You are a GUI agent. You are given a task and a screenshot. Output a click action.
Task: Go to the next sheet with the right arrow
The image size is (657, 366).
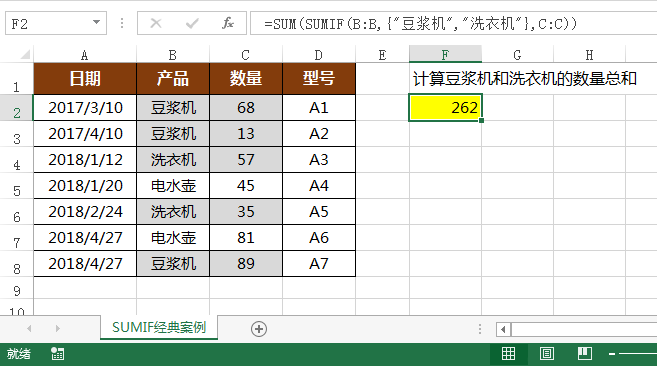click(x=57, y=328)
